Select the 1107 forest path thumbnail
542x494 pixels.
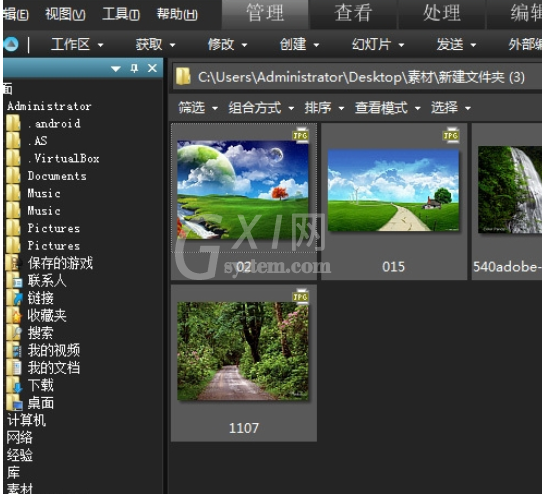(243, 351)
